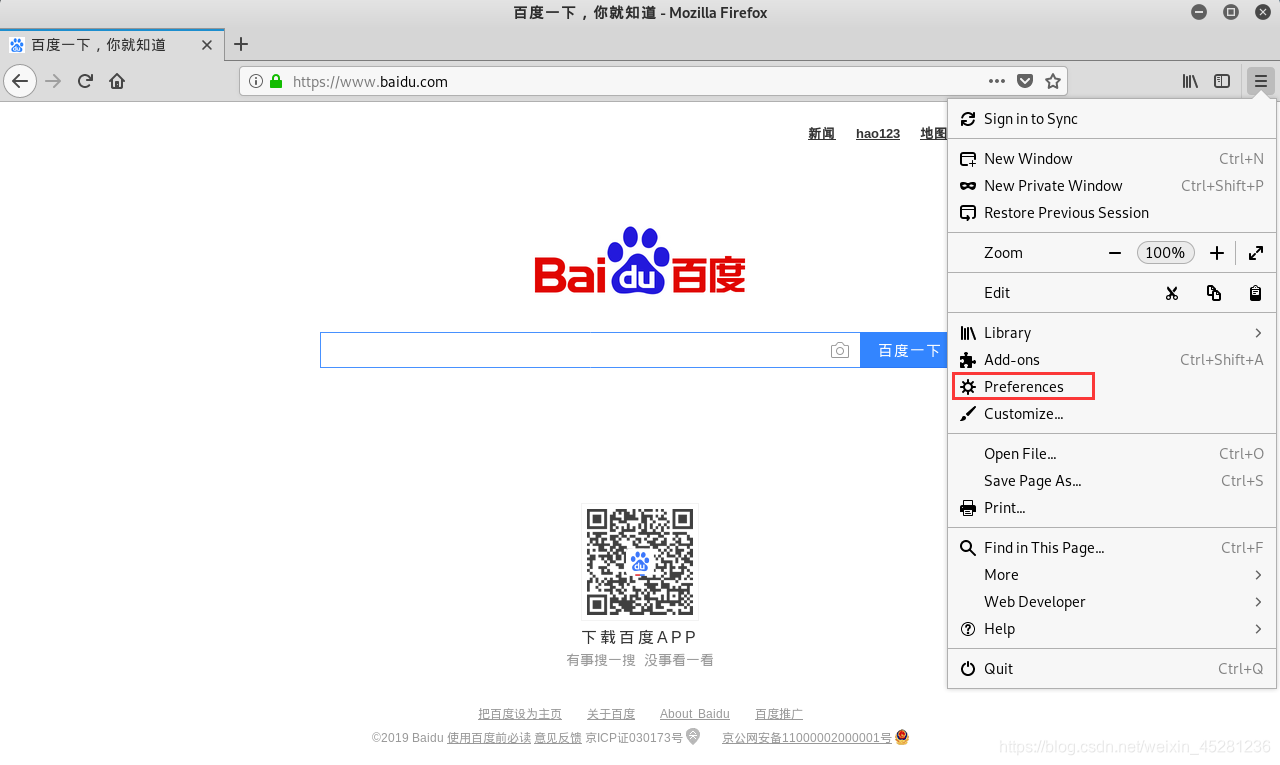Open the Library toolbar button
The width and height of the screenshot is (1280, 765).
point(1190,81)
